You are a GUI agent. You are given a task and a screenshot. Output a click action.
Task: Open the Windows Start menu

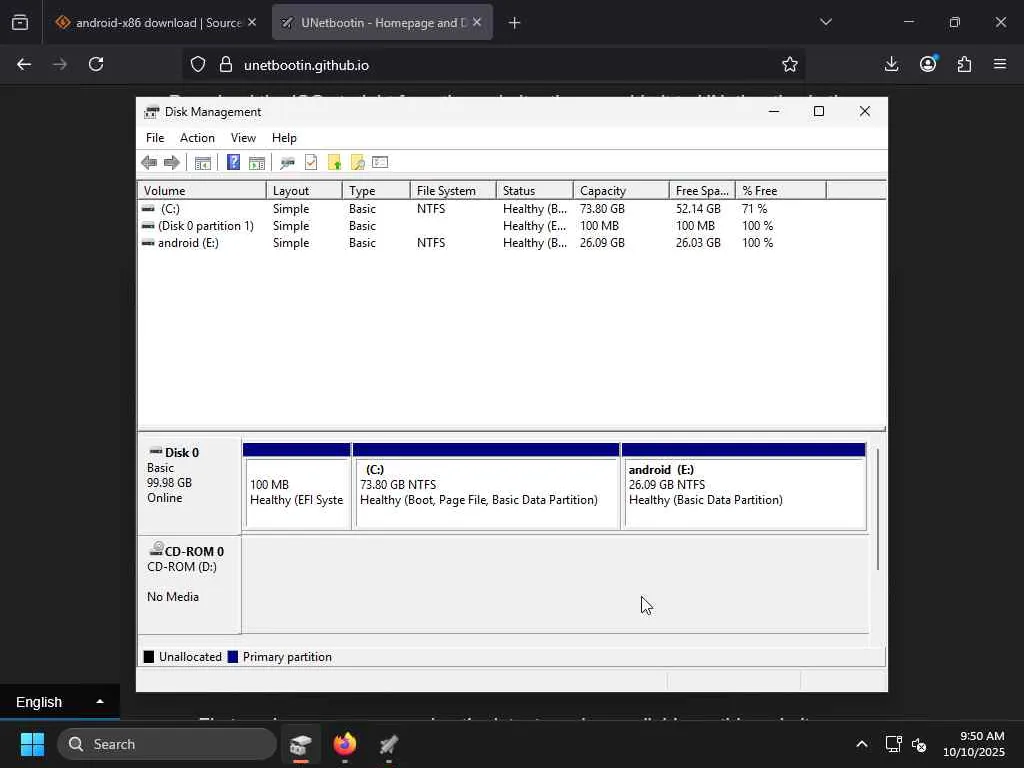32,744
